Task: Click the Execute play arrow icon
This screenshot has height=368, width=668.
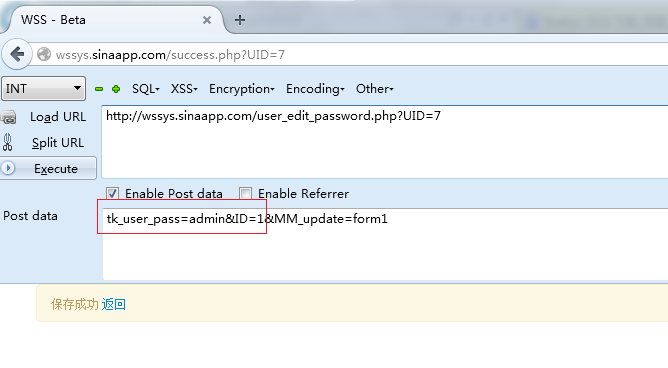Action: (x=8, y=168)
